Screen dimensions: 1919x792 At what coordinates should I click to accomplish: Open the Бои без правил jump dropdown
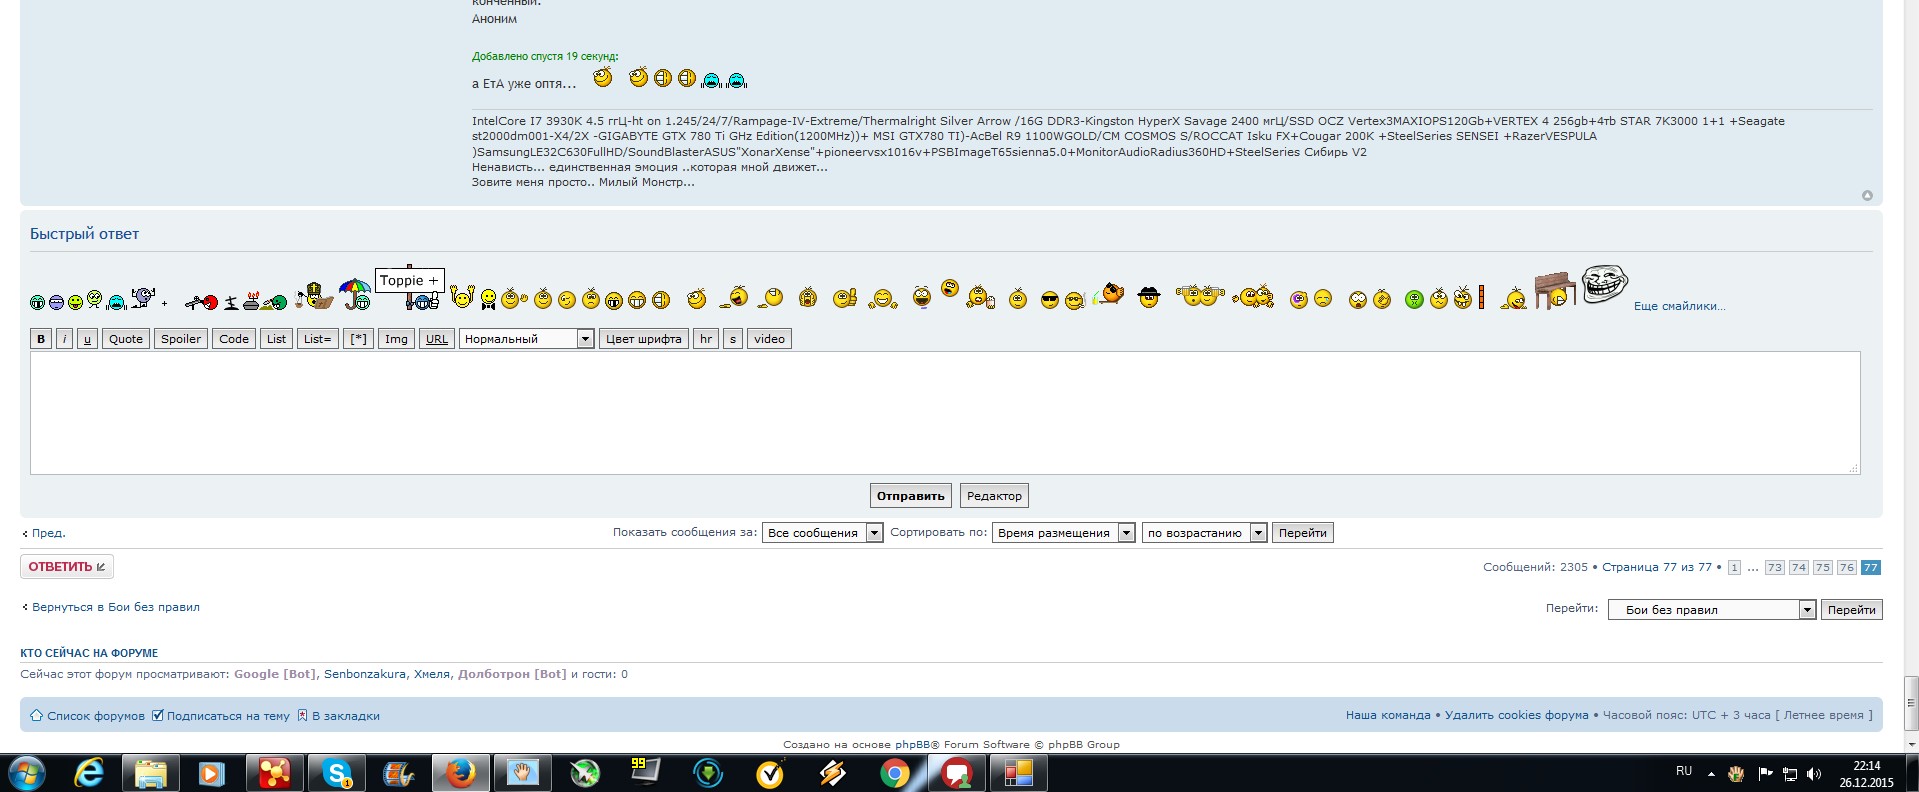1711,610
